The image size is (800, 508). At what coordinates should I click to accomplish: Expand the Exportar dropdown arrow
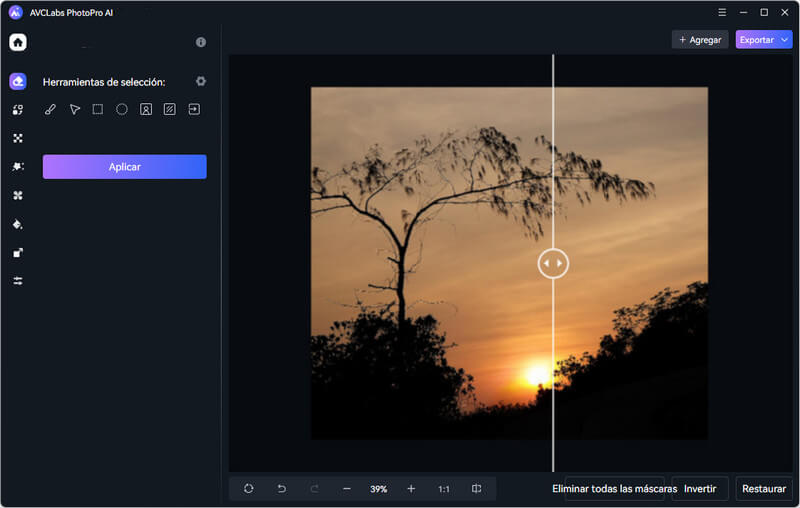(x=784, y=40)
